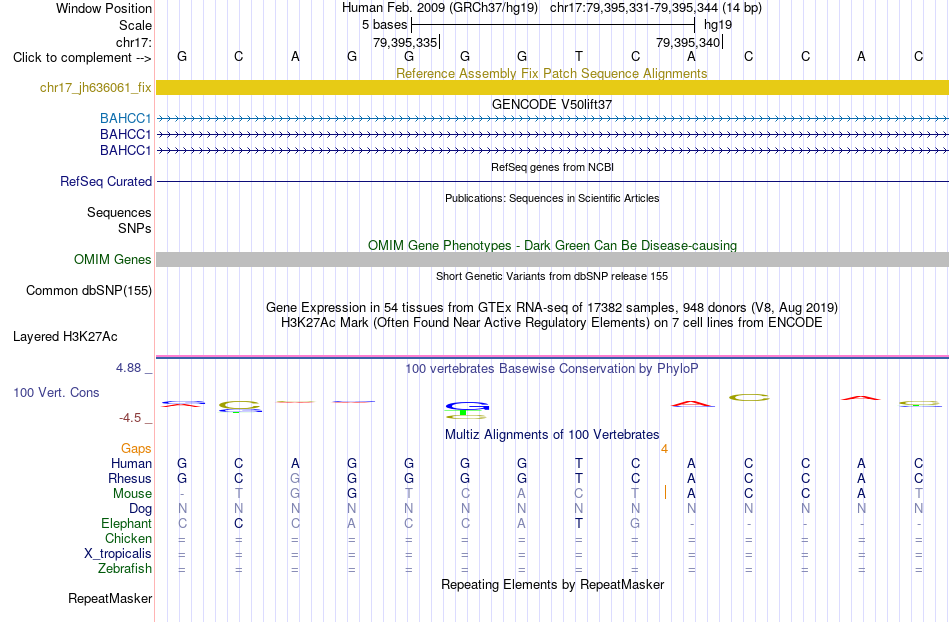This screenshot has width=950, height=622.
Task: Select the Gaps row label
Action: point(136,448)
